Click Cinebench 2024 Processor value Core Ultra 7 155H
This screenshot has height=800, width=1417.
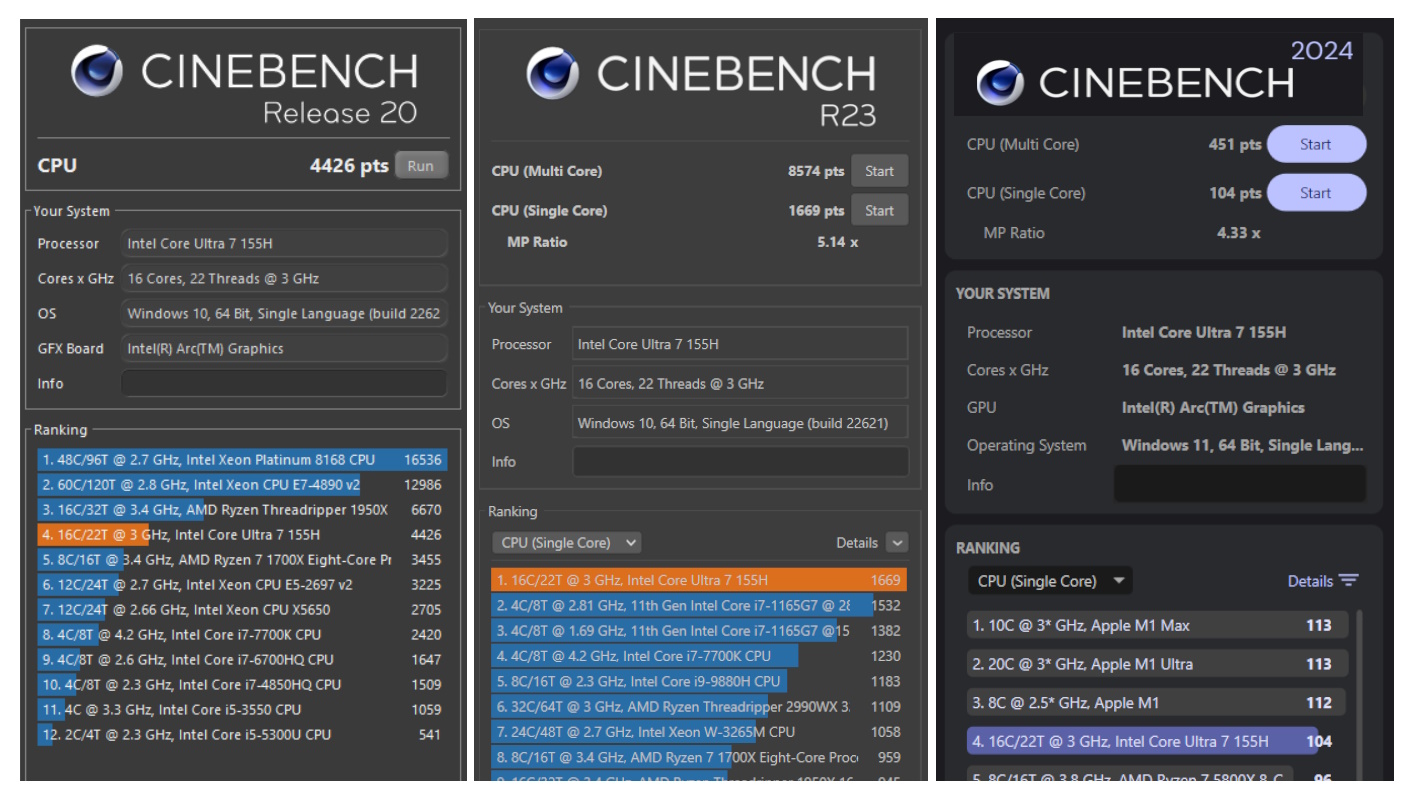[x=1204, y=332]
